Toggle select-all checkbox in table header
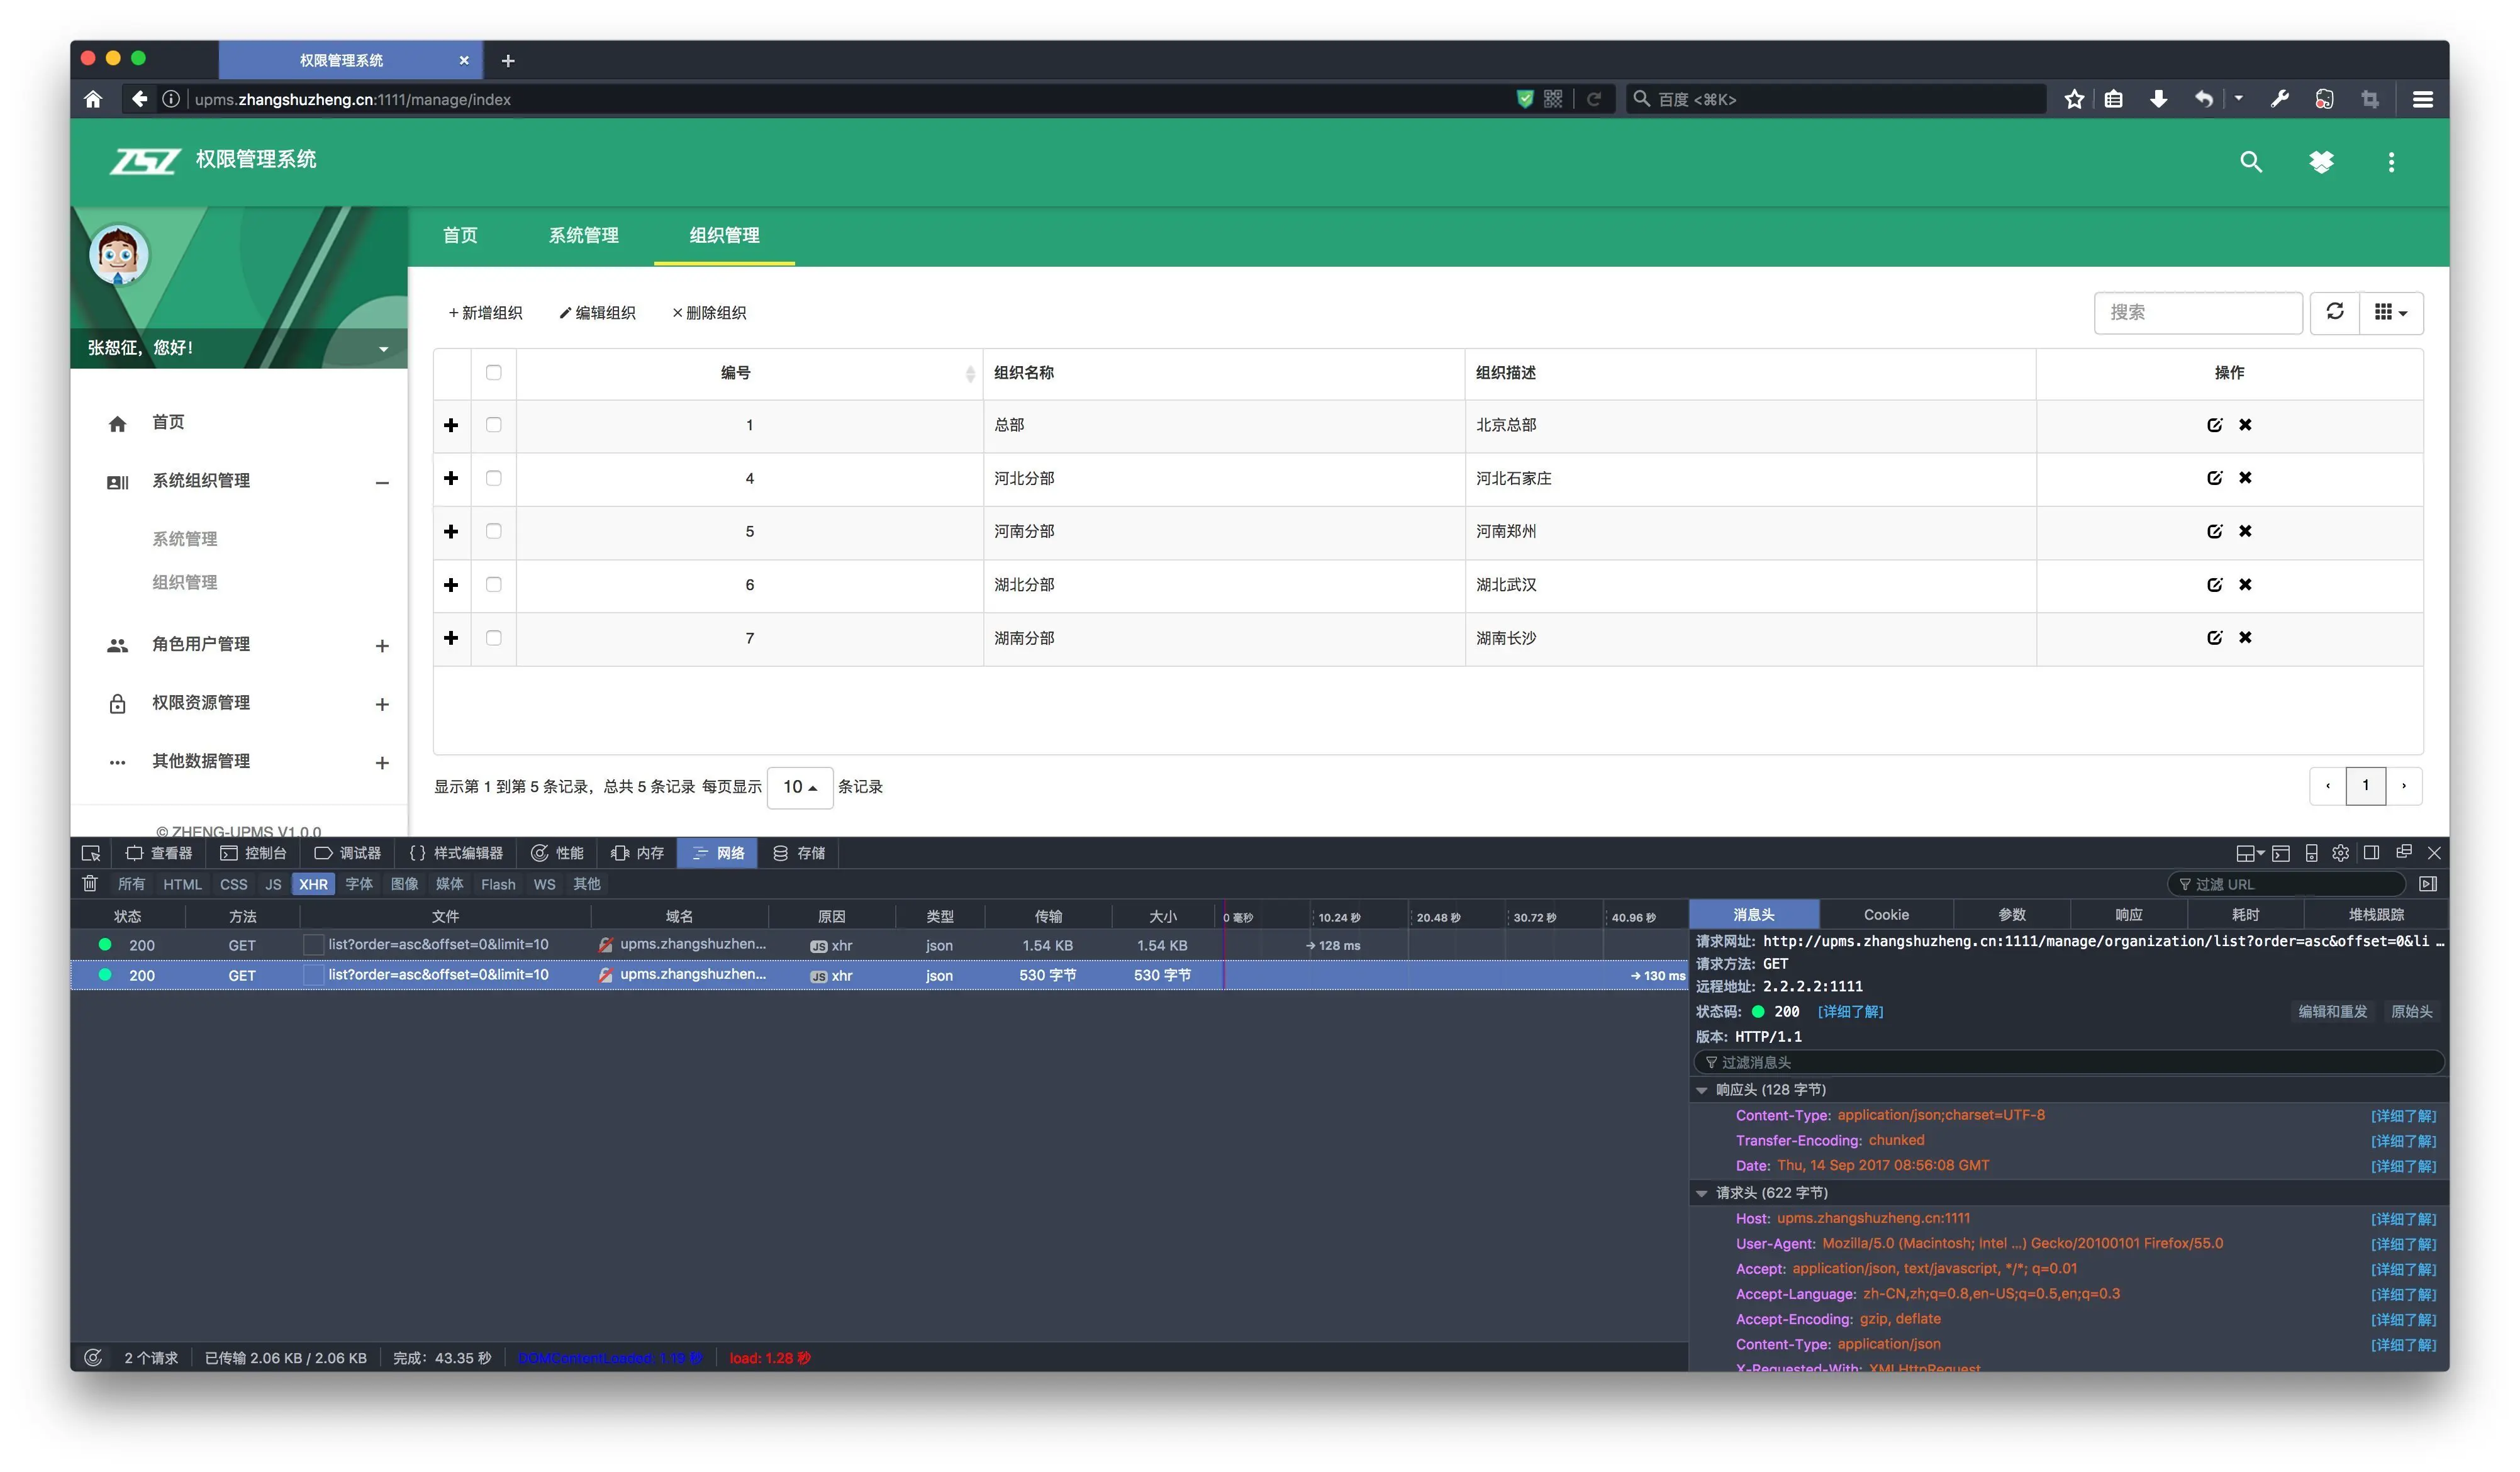This screenshot has width=2520, height=1472. 493,372
